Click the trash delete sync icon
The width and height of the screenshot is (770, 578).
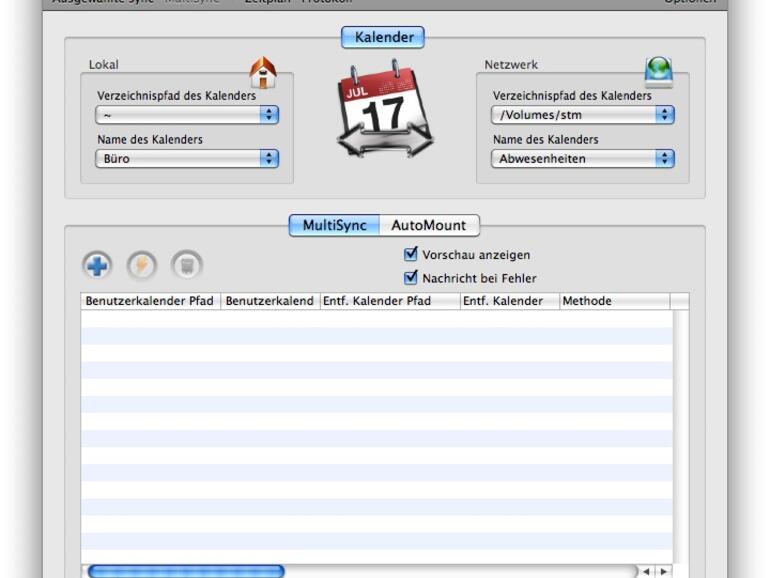187,266
